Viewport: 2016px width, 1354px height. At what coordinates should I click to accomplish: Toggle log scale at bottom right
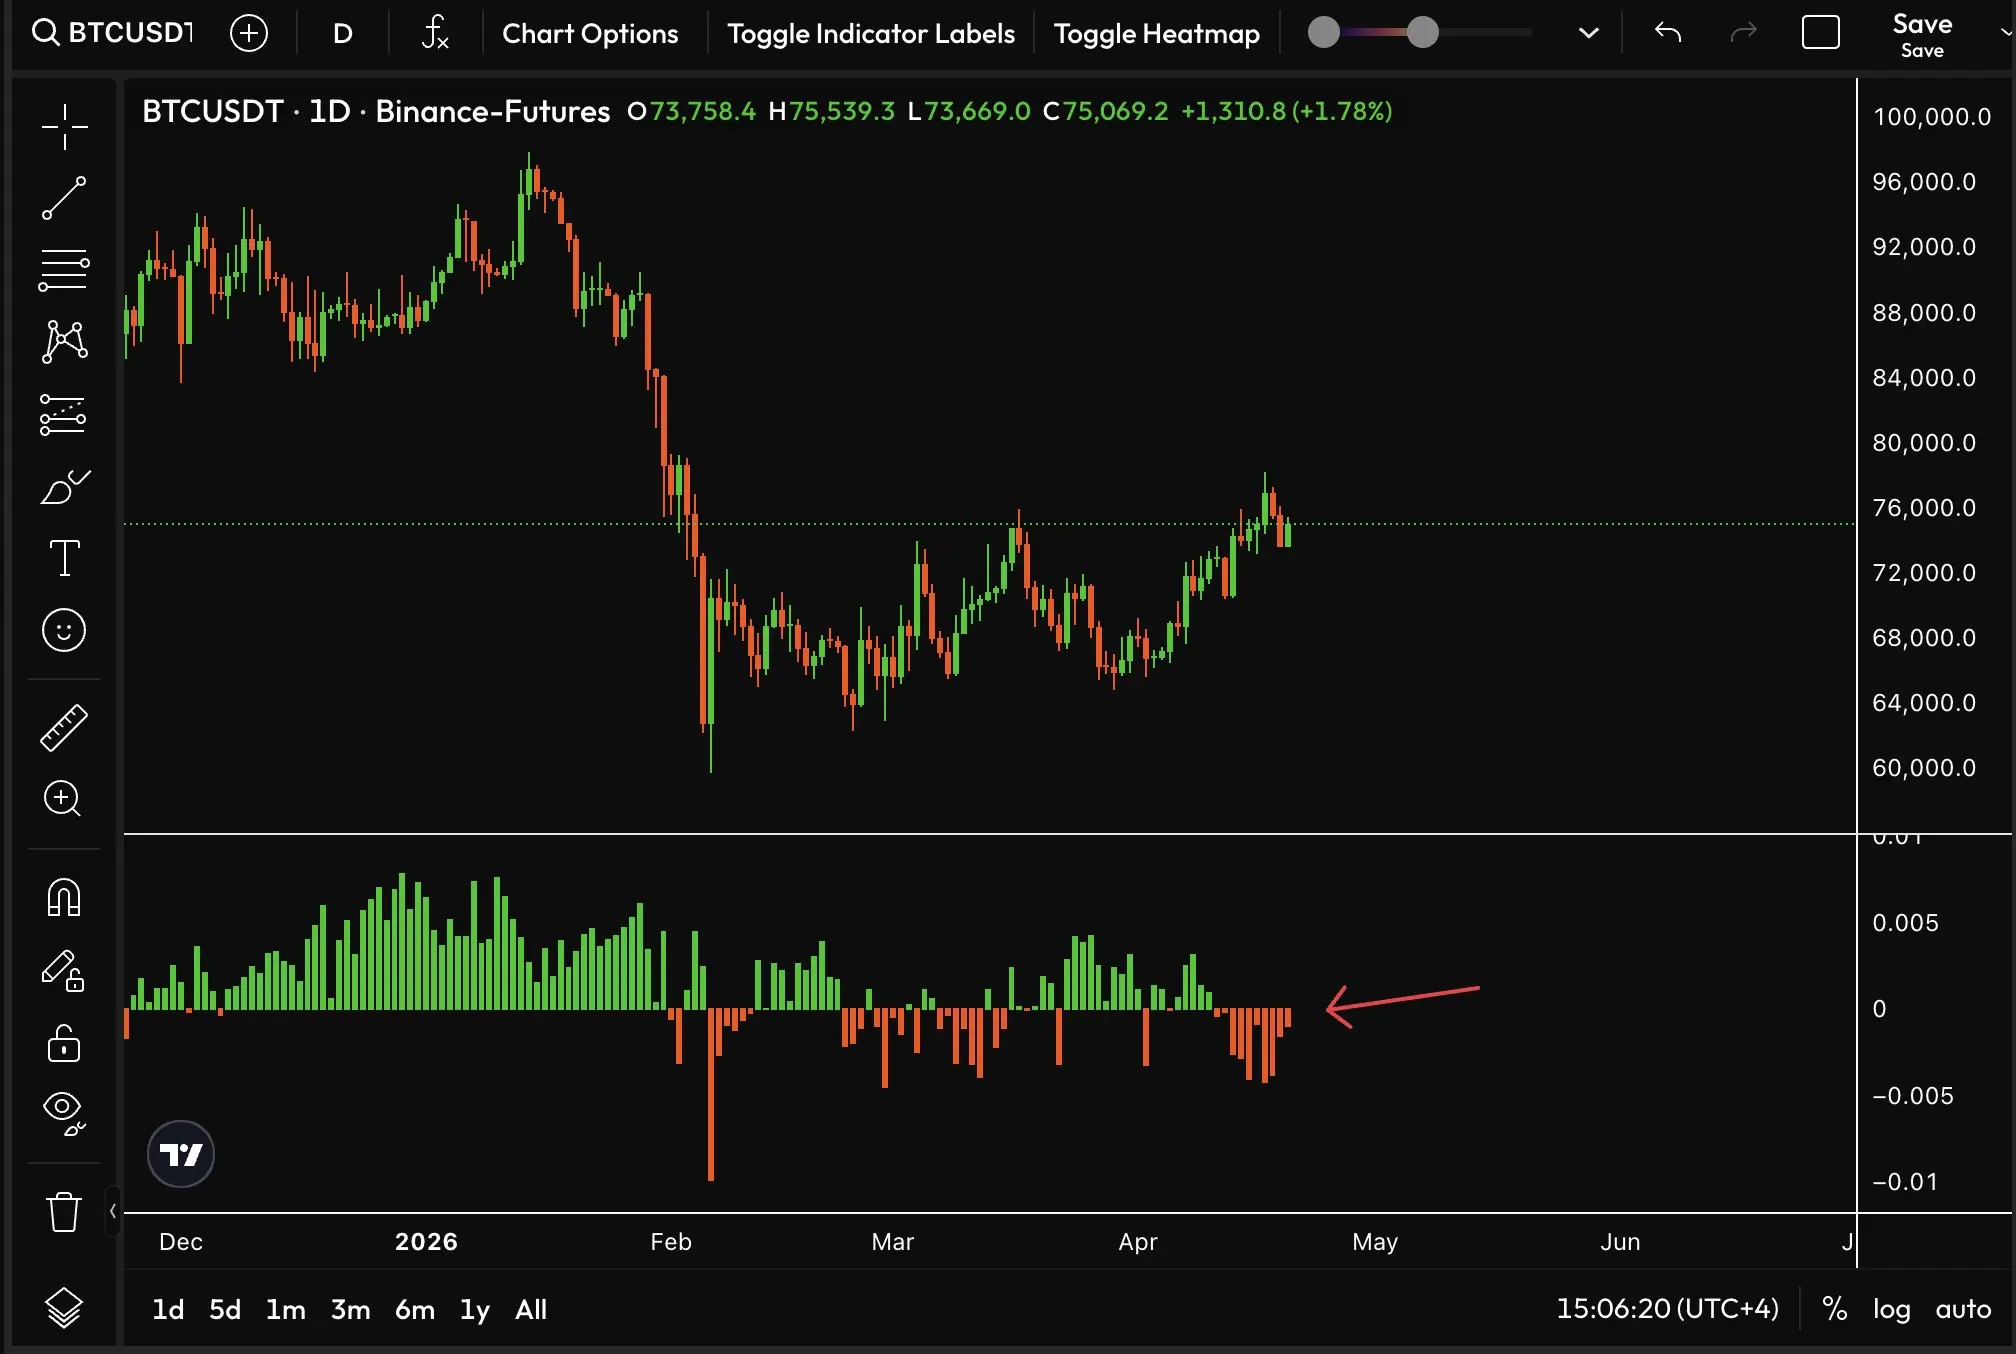pyautogui.click(x=1890, y=1309)
